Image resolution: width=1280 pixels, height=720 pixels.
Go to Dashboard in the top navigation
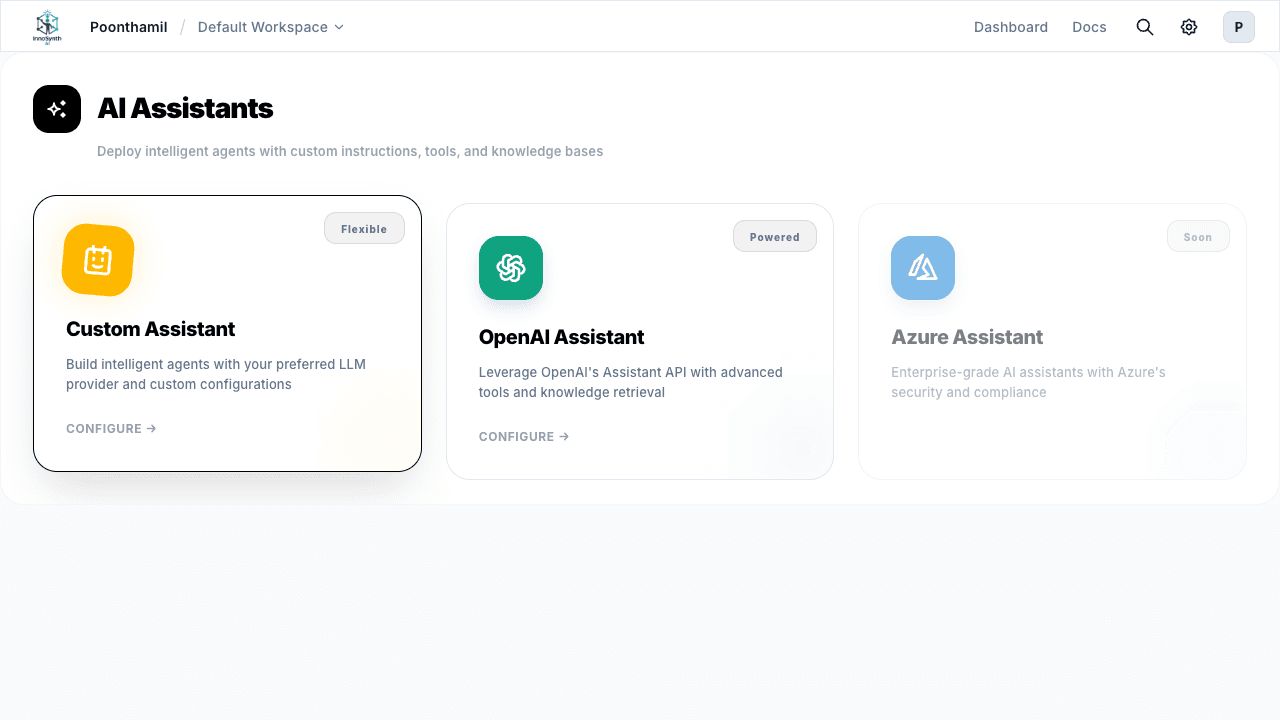pyautogui.click(x=1011, y=27)
